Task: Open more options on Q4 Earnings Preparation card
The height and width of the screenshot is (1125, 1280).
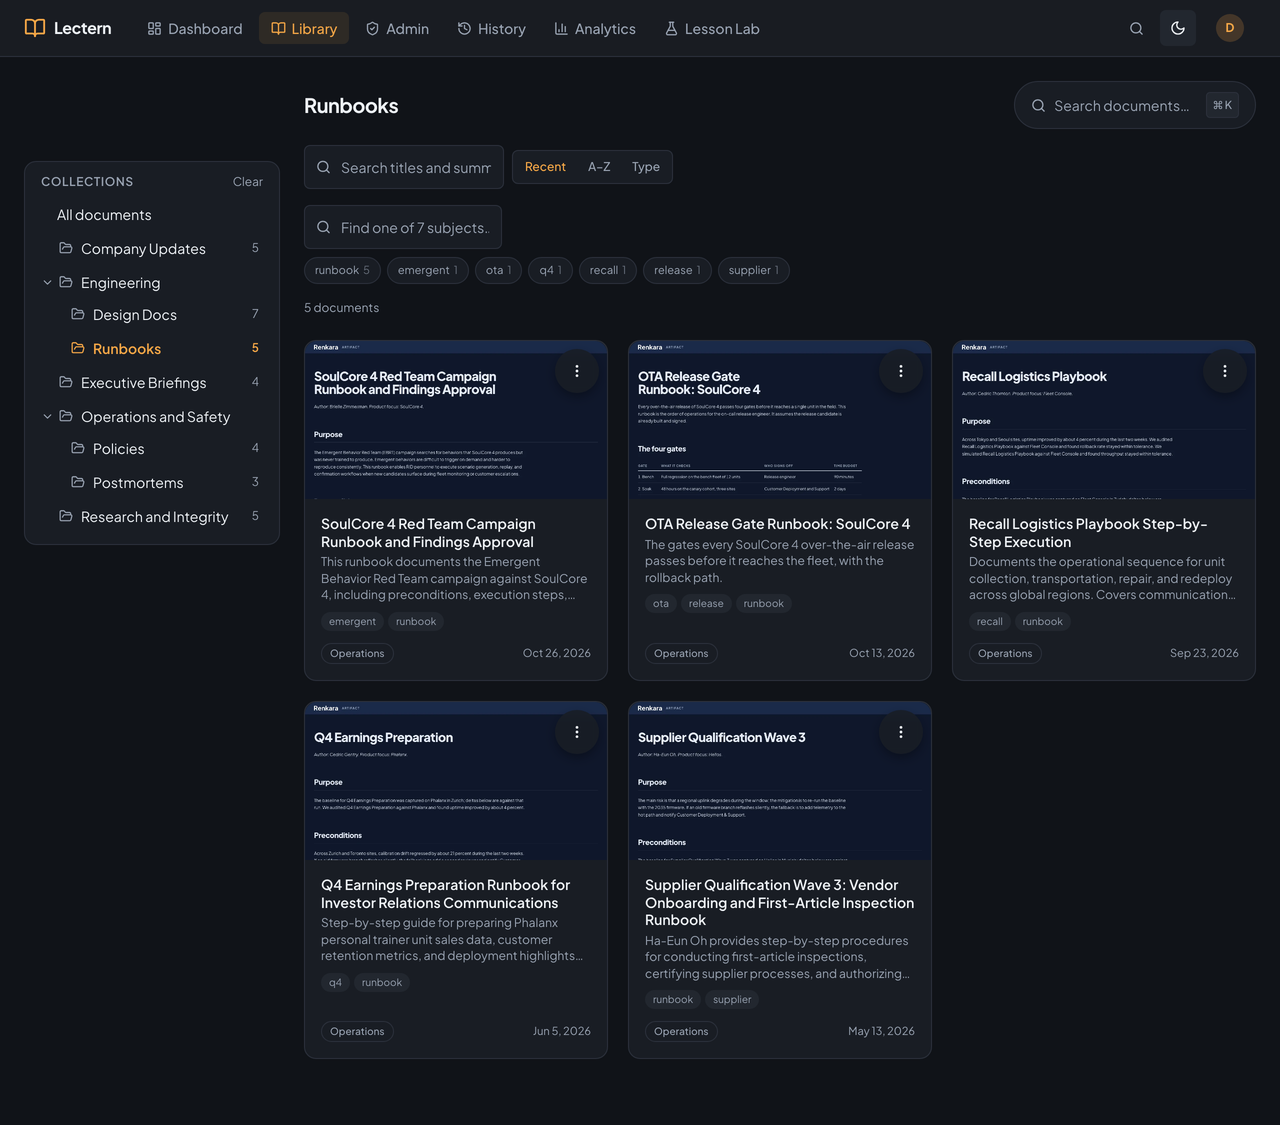Action: pyautogui.click(x=577, y=732)
